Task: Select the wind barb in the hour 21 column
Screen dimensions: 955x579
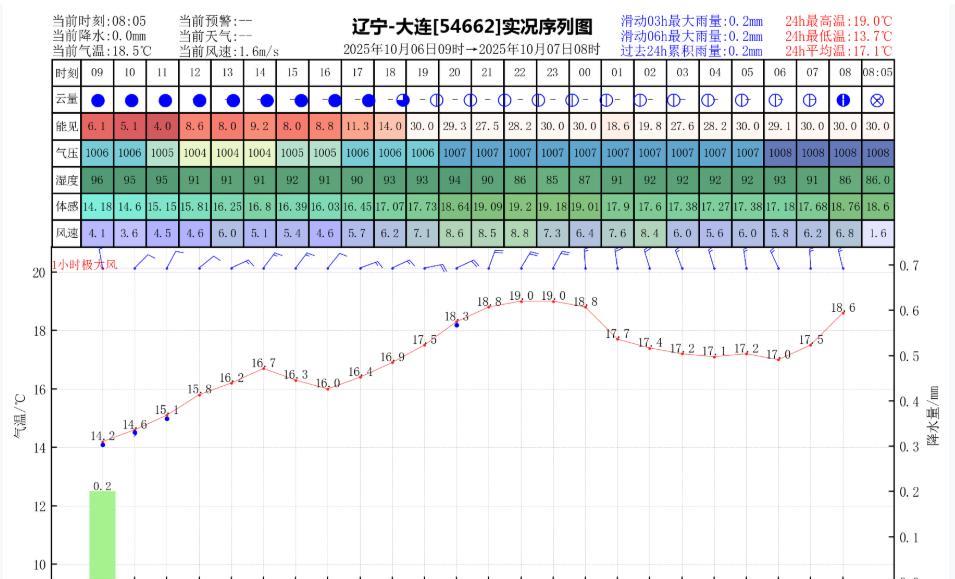Action: pyautogui.click(x=495, y=259)
